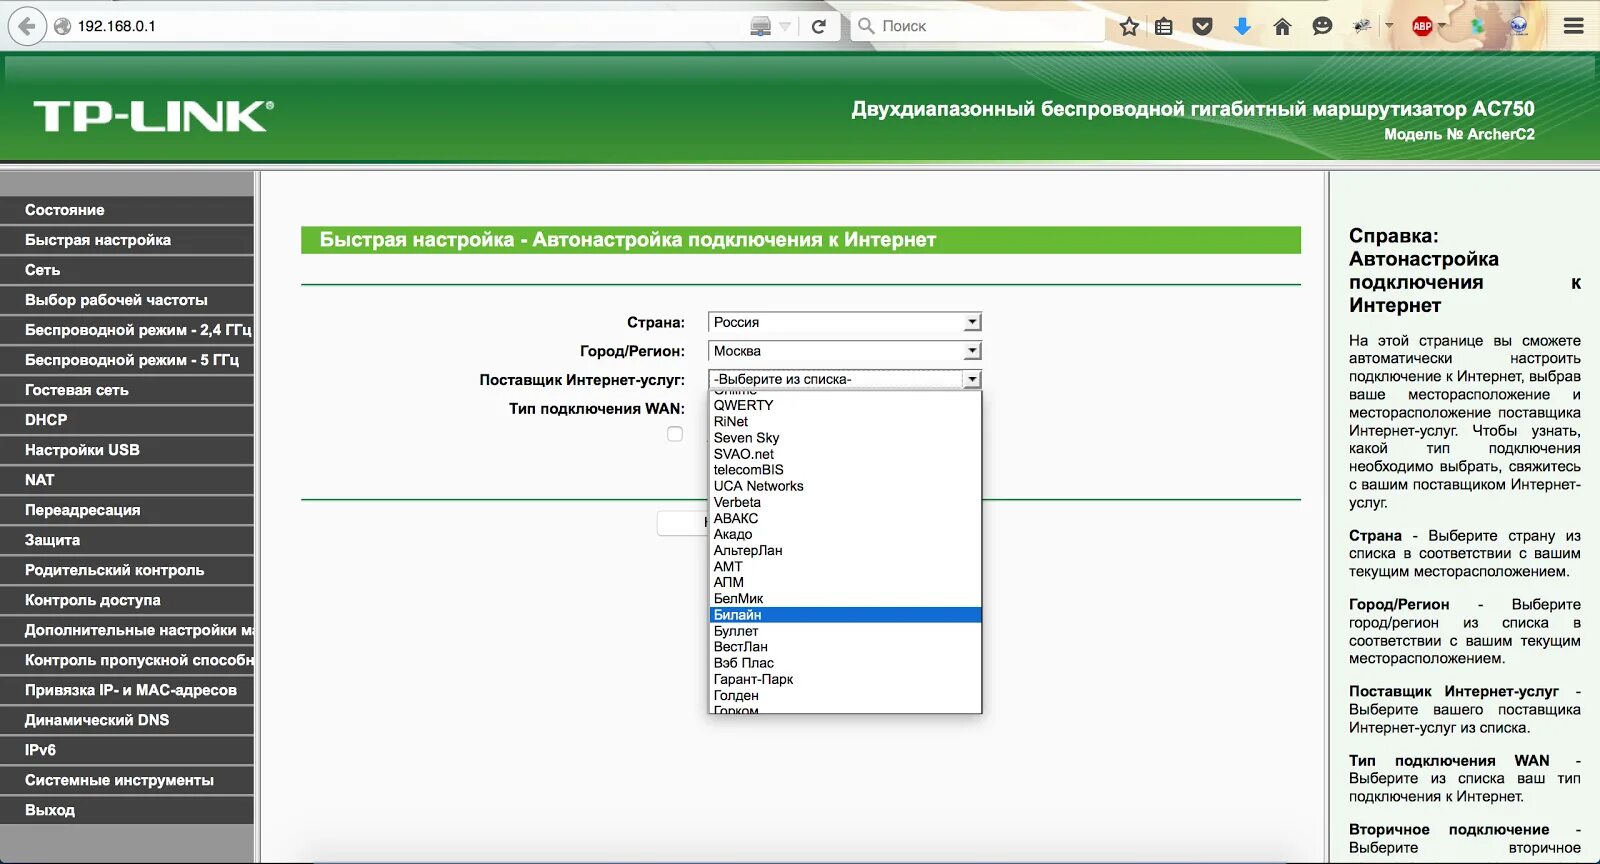This screenshot has width=1600, height=864.
Task: Open Беспроводной режим - 2,4 ГГц
Action: [x=127, y=330]
